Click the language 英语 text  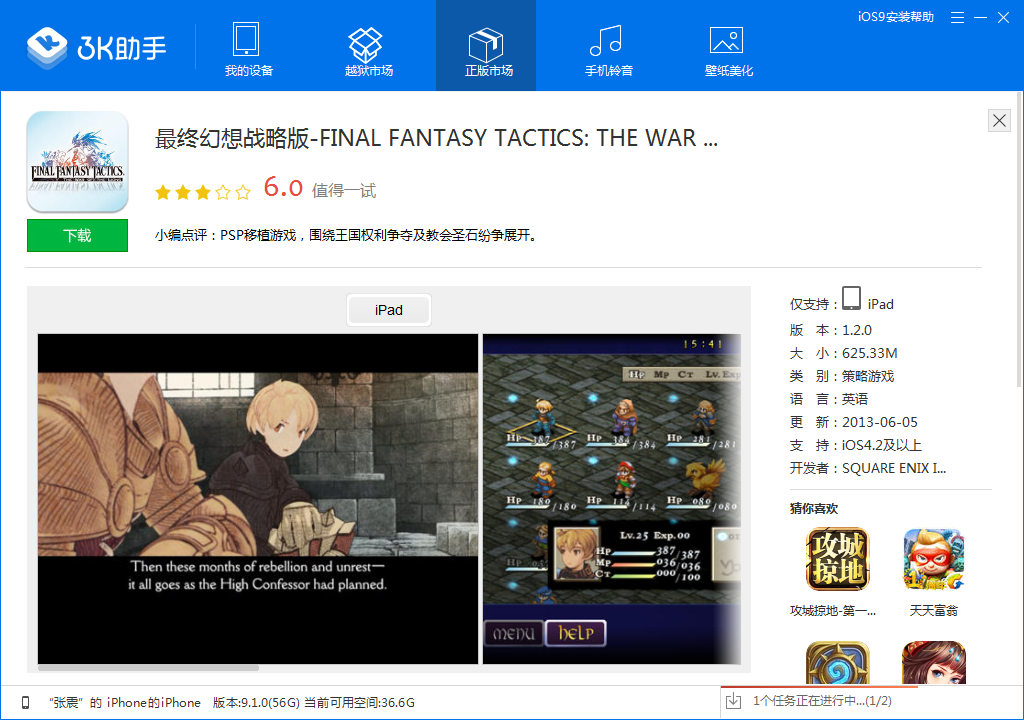point(855,399)
